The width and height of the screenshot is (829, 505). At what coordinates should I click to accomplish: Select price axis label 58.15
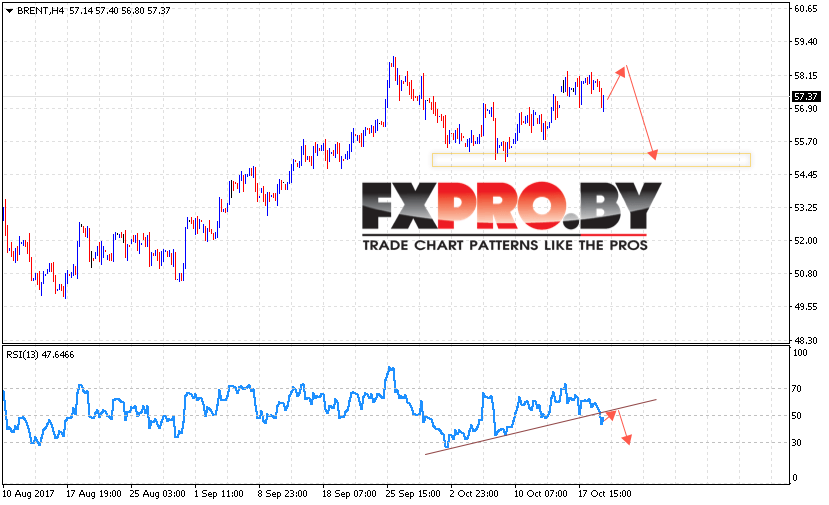point(806,76)
